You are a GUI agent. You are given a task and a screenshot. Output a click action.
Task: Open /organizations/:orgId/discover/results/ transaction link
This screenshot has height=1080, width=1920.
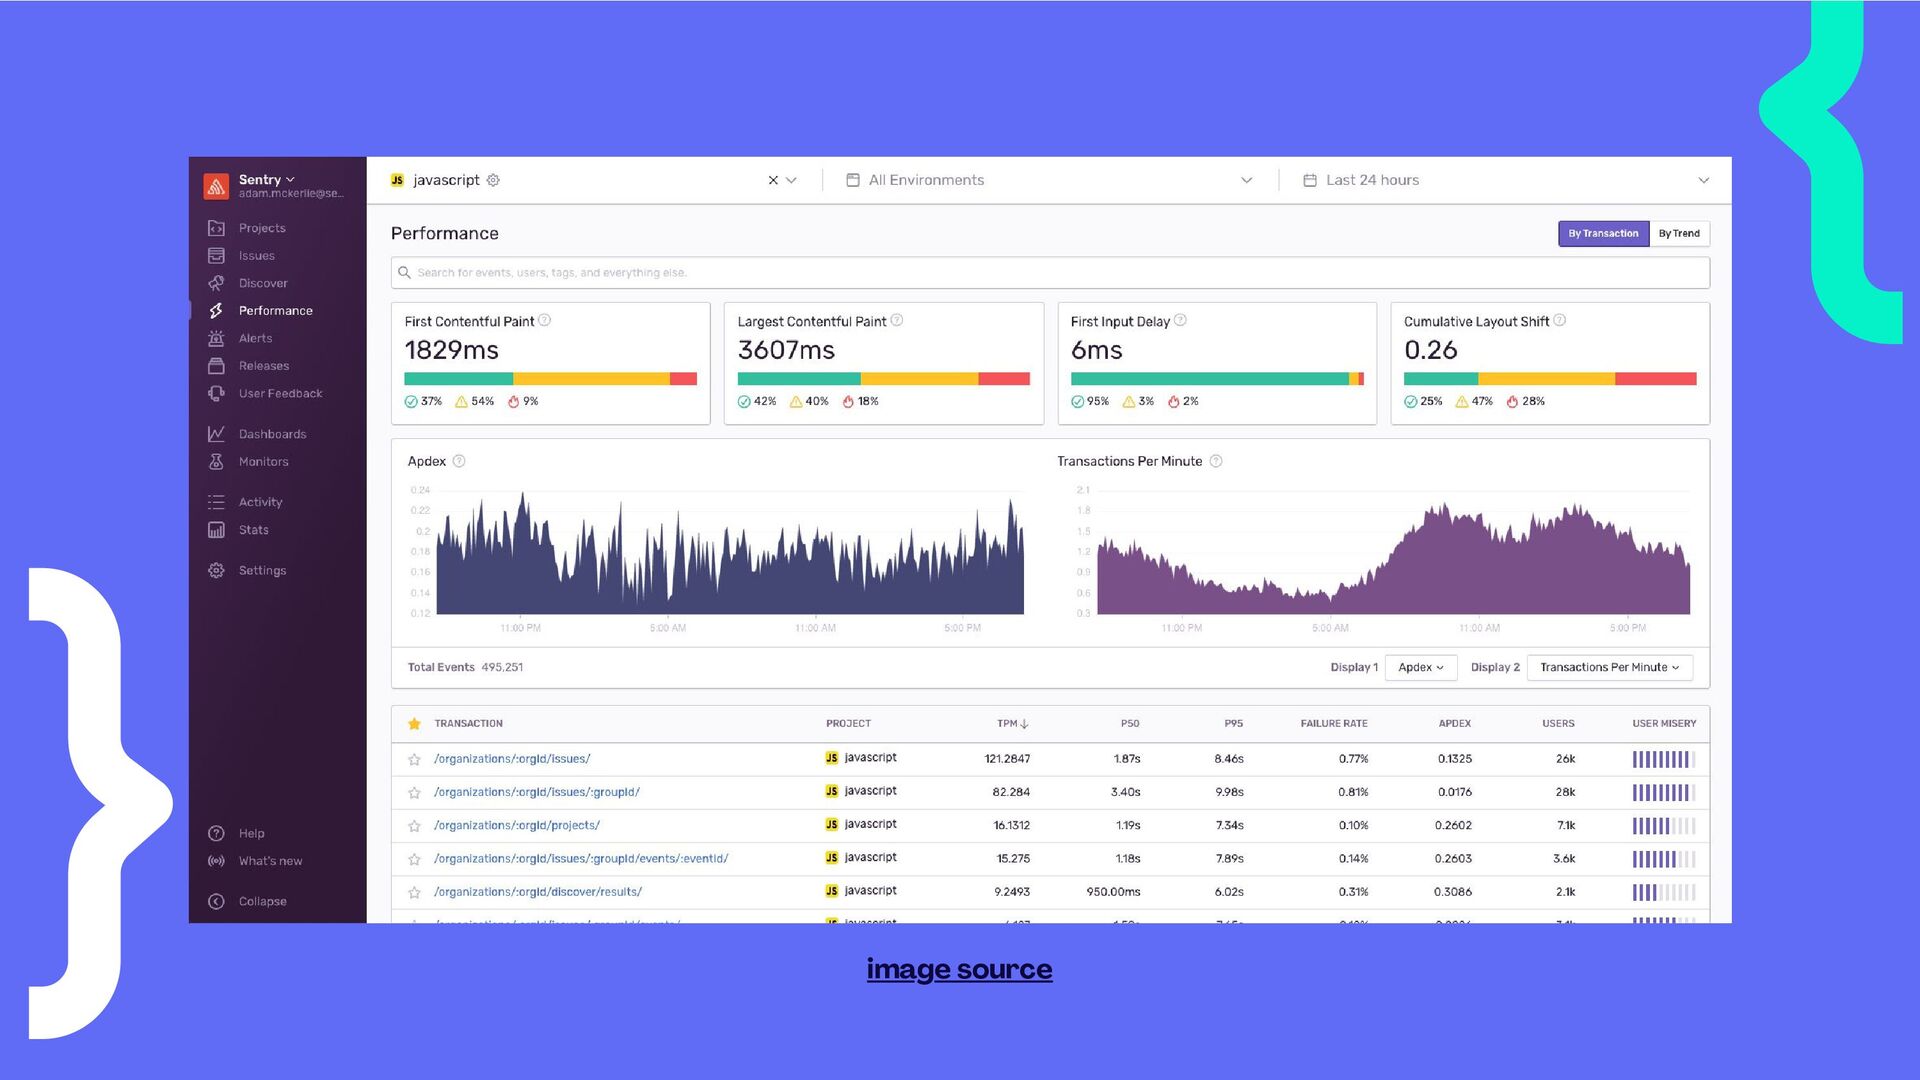click(x=538, y=892)
